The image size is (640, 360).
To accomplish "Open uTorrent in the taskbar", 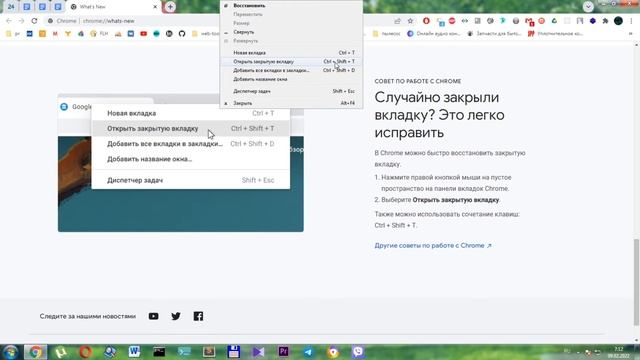I will [60, 352].
